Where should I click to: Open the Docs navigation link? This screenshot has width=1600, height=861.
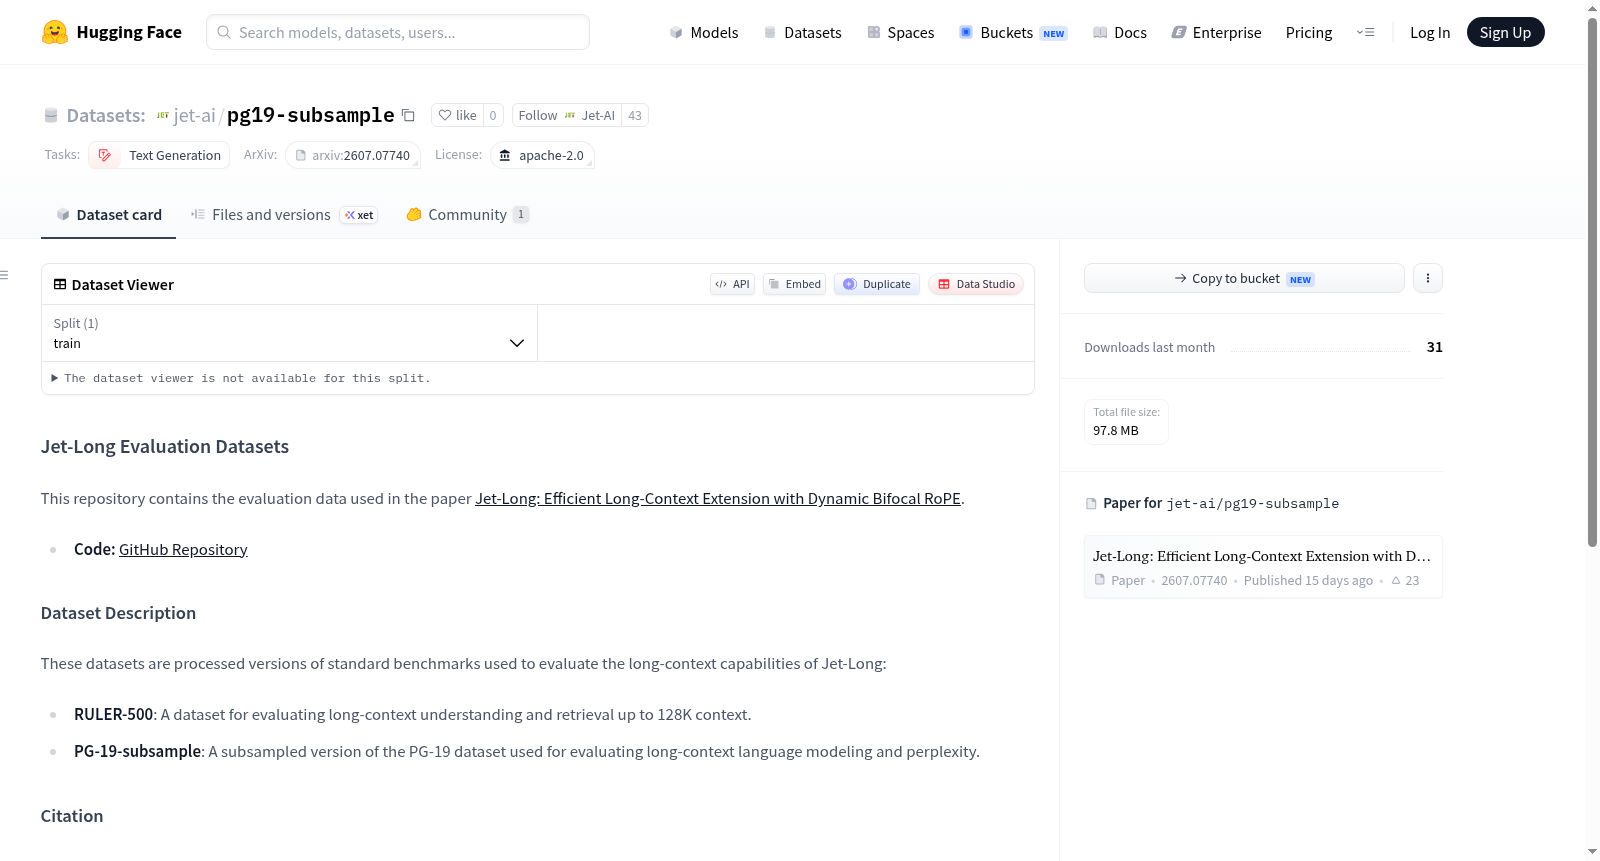pos(1119,32)
